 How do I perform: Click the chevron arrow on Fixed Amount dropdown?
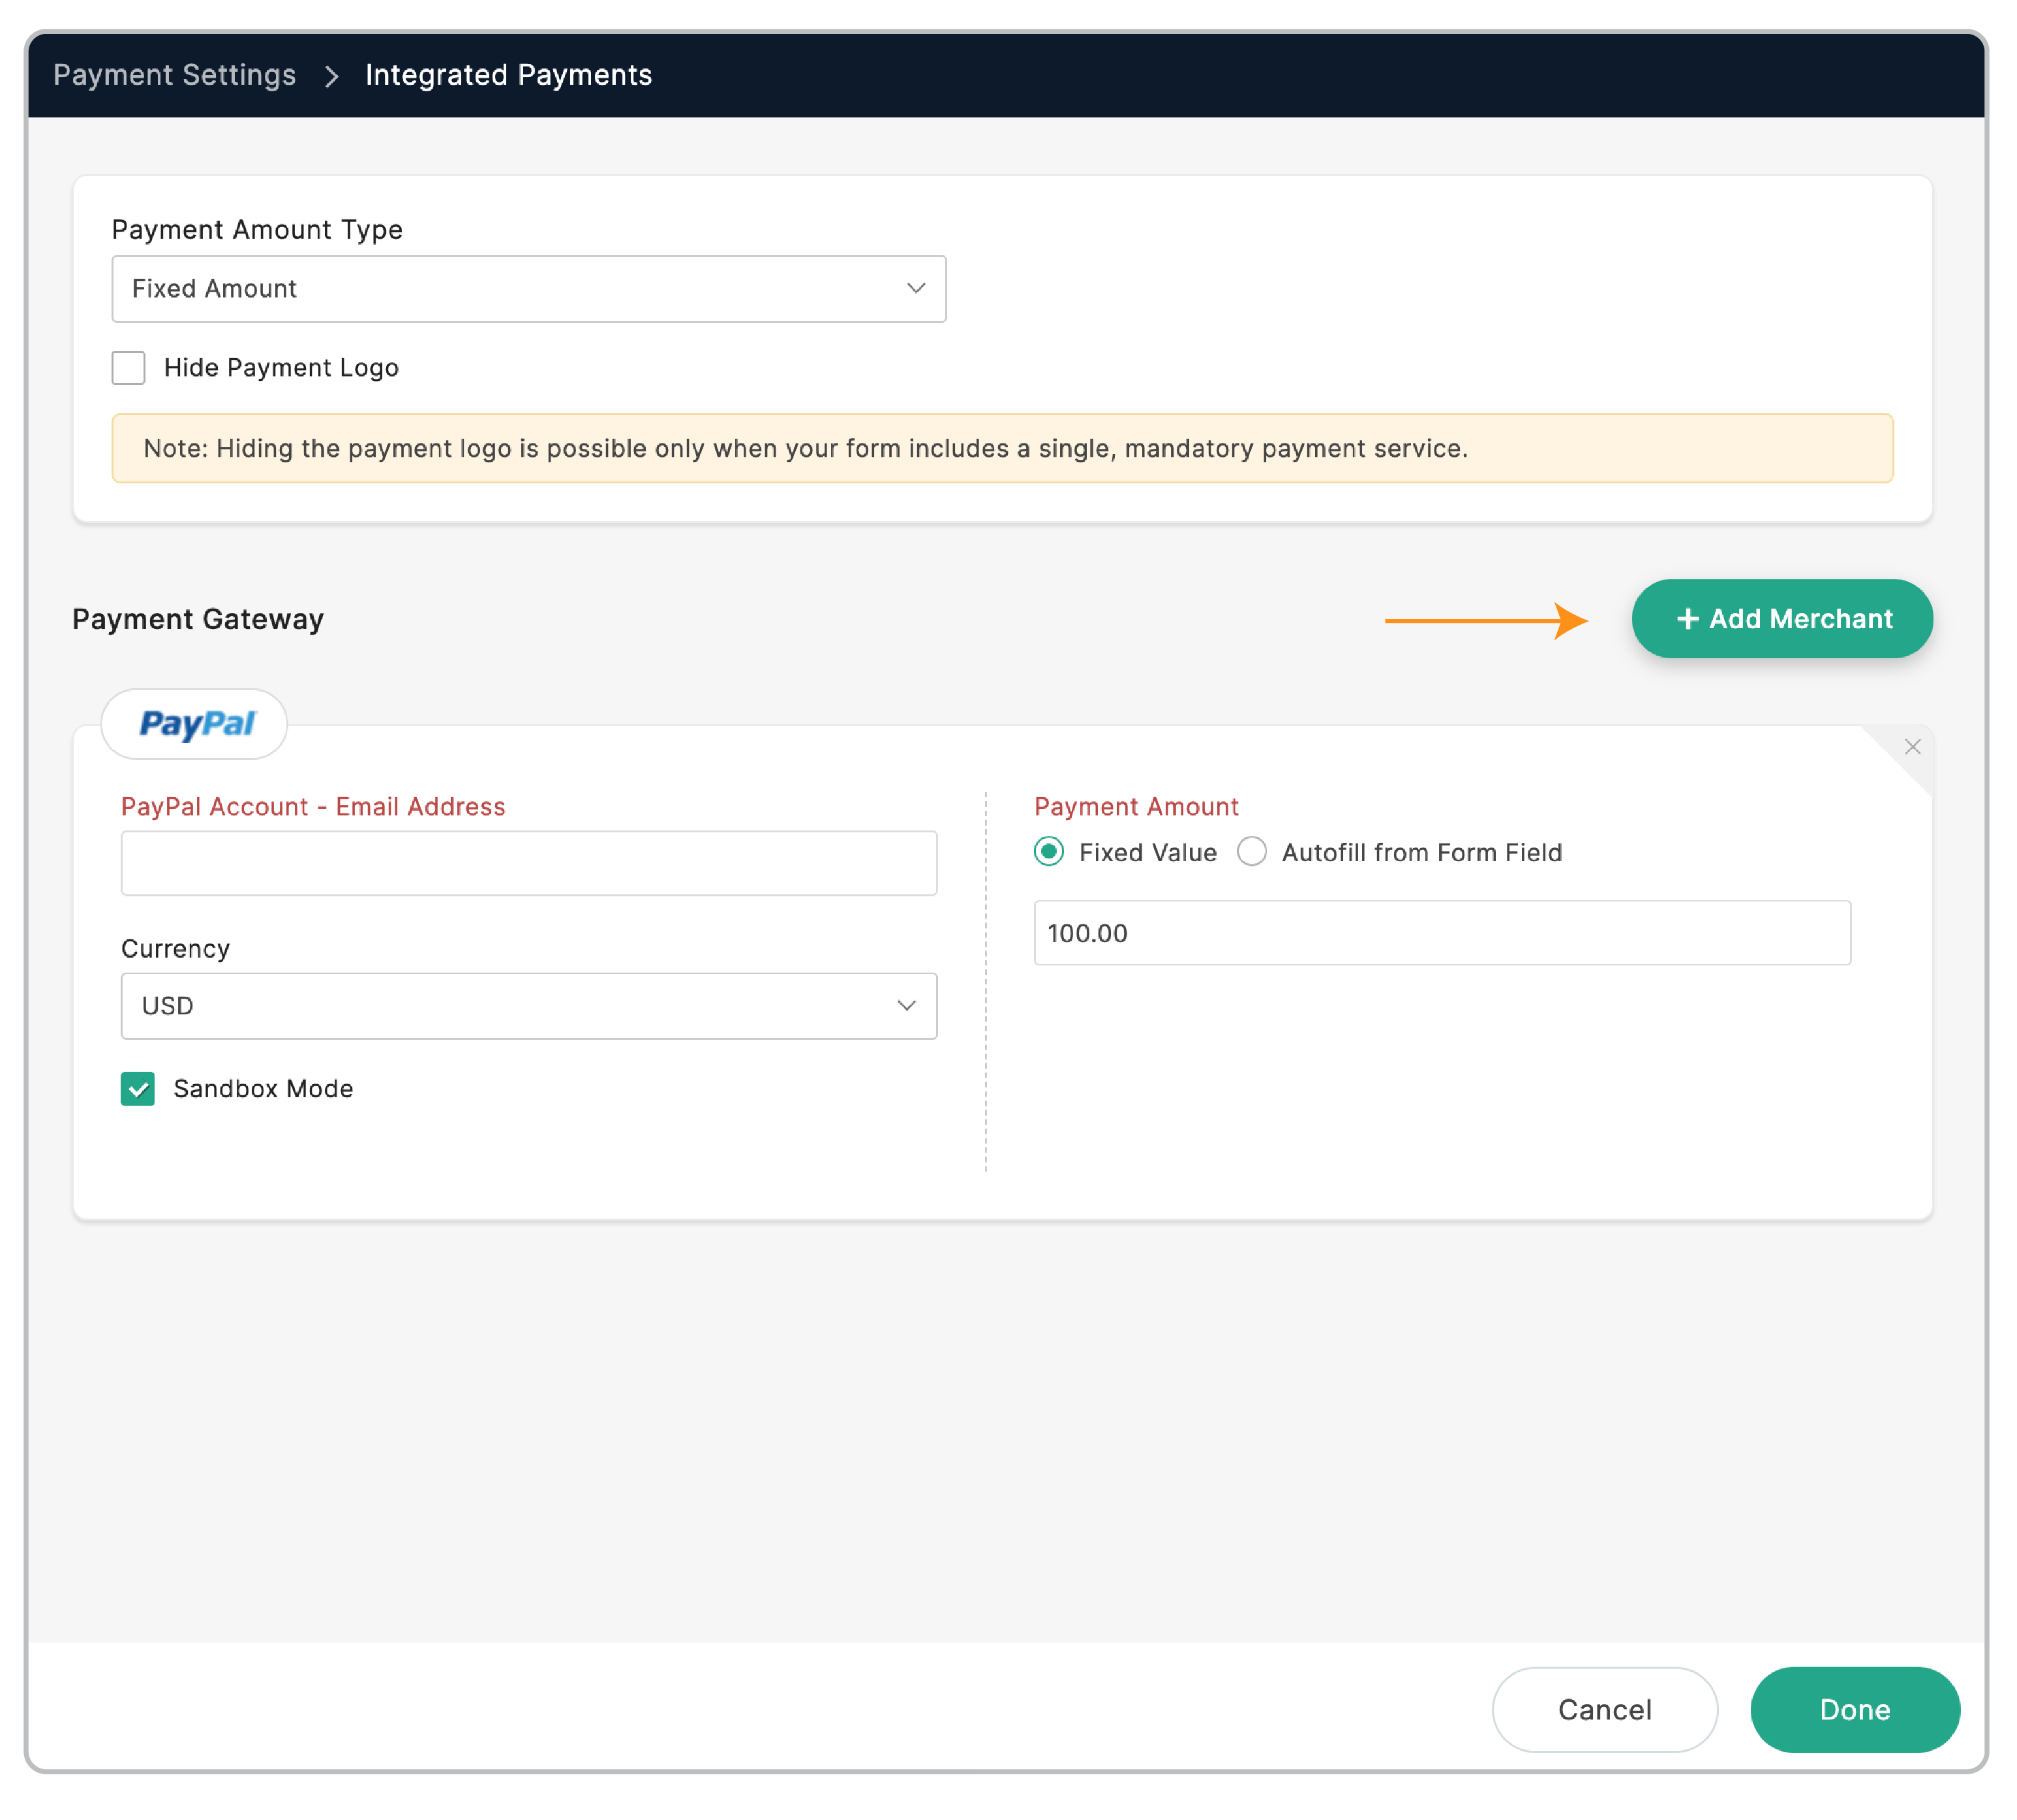tap(916, 289)
